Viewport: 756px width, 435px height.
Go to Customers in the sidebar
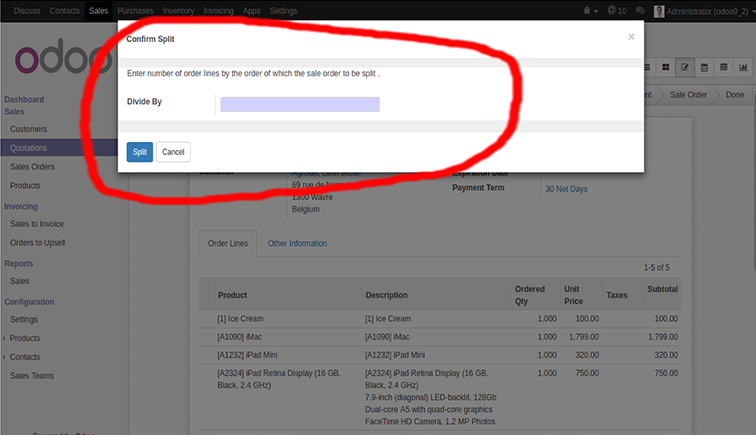[x=28, y=129]
